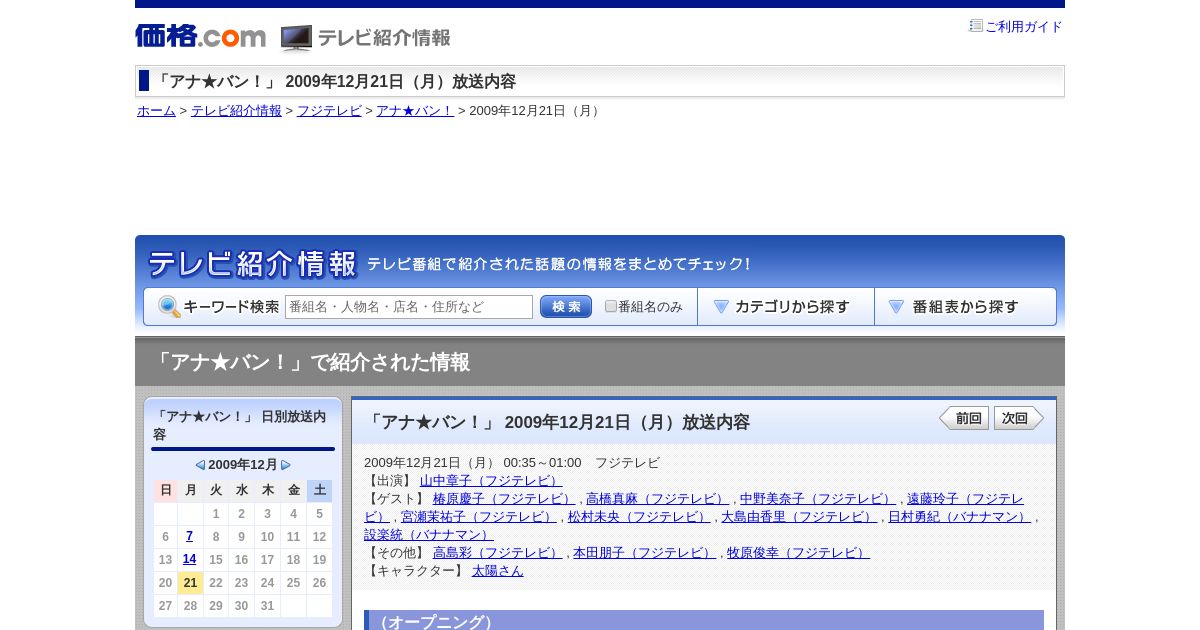Click the keyword search input field

pos(409,307)
